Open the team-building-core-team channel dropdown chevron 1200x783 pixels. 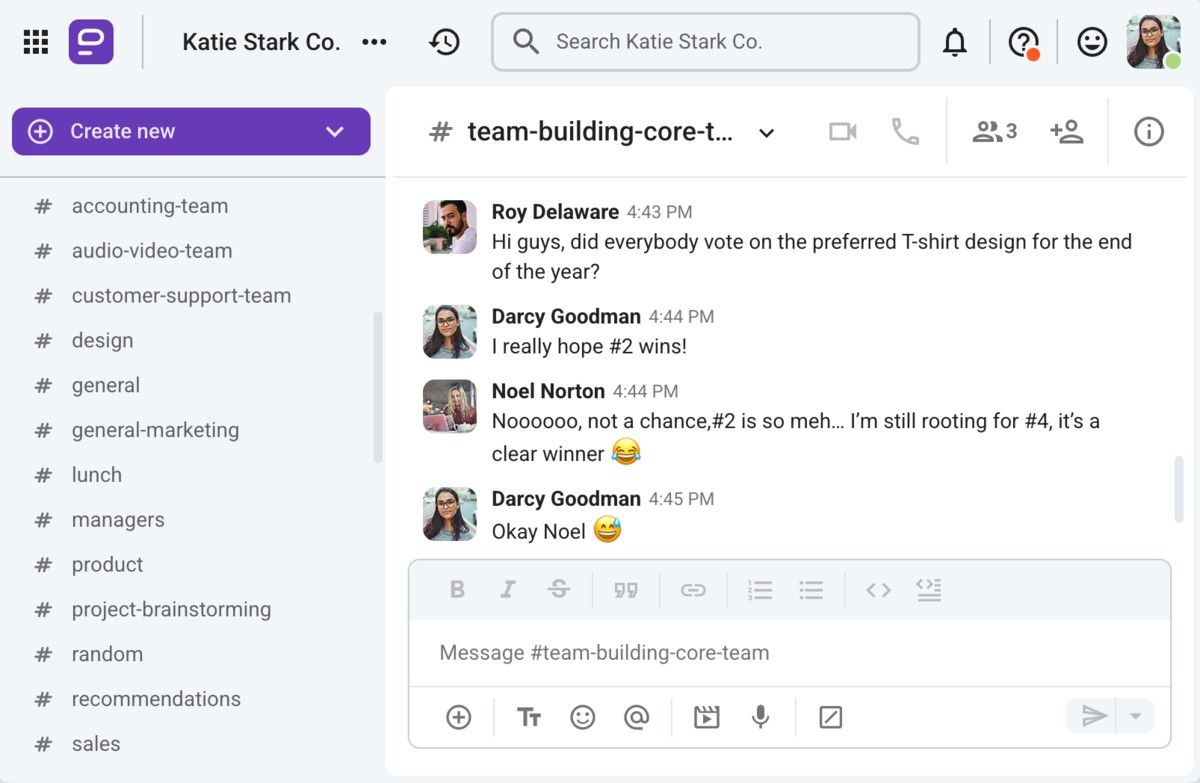click(x=766, y=133)
